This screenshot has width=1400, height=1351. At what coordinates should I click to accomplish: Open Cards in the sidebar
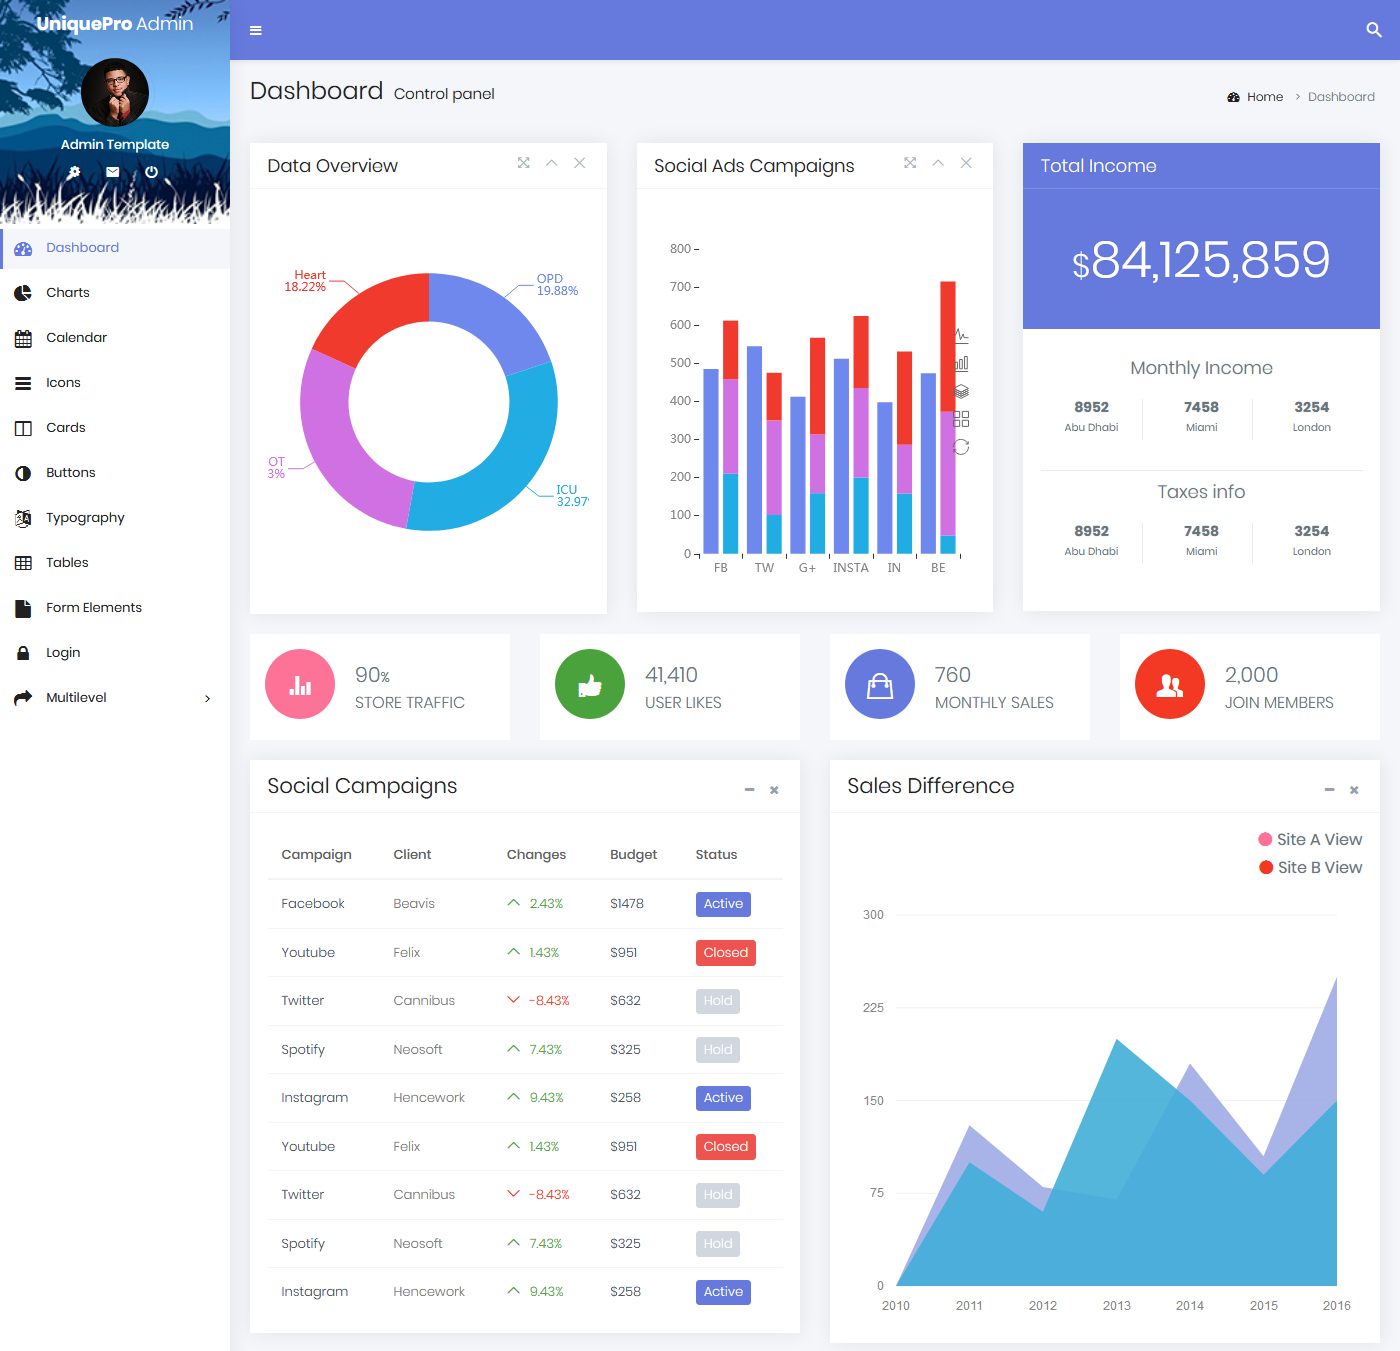[x=115, y=428]
